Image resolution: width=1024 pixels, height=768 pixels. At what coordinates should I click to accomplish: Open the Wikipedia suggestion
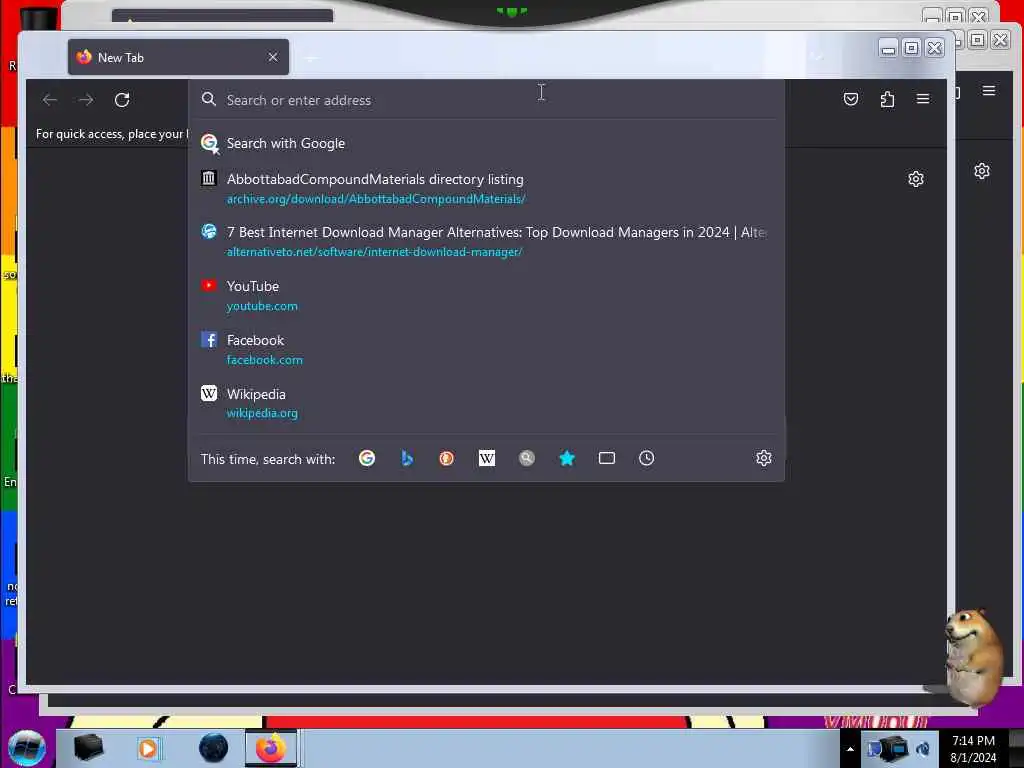[487, 403]
